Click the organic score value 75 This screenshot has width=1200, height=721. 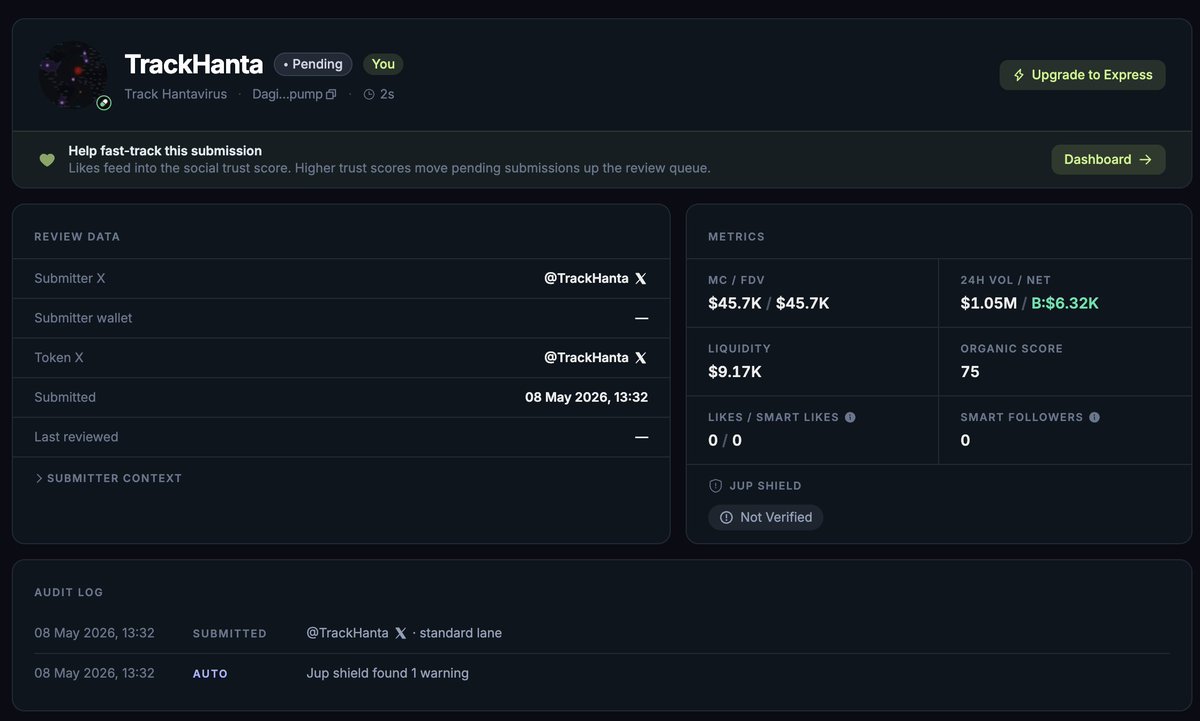[970, 372]
